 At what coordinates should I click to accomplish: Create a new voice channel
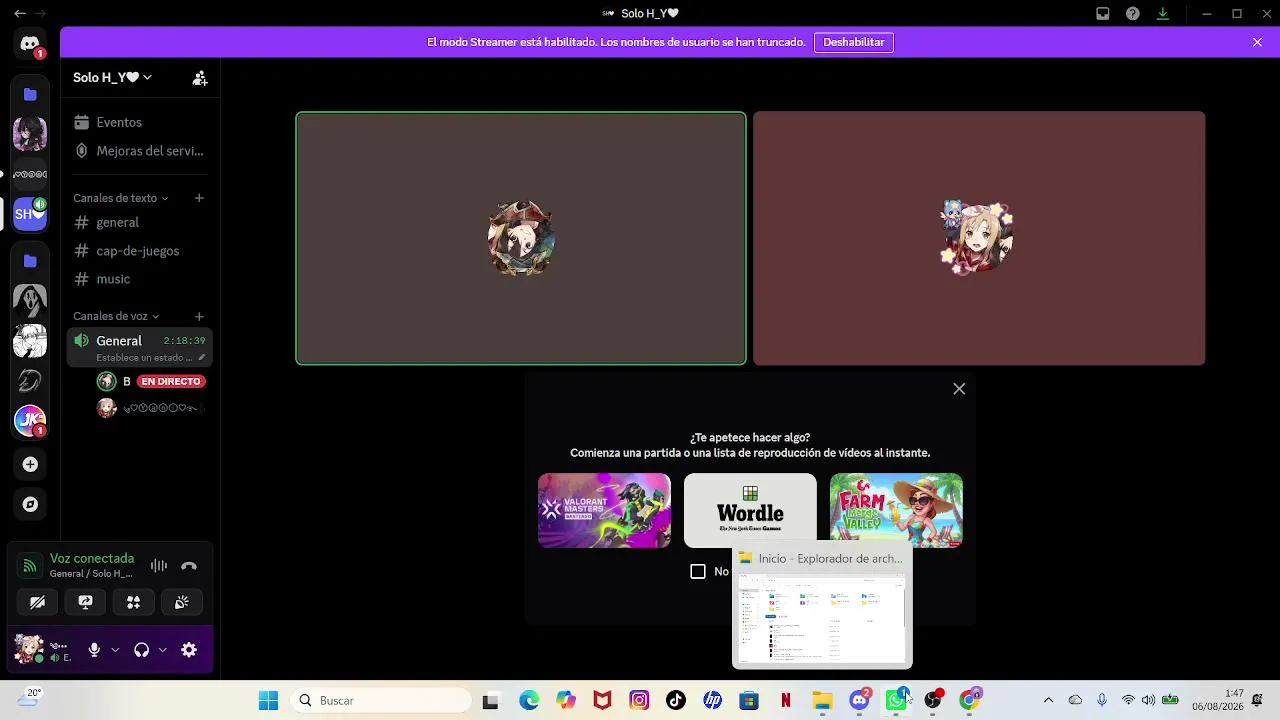click(x=199, y=316)
